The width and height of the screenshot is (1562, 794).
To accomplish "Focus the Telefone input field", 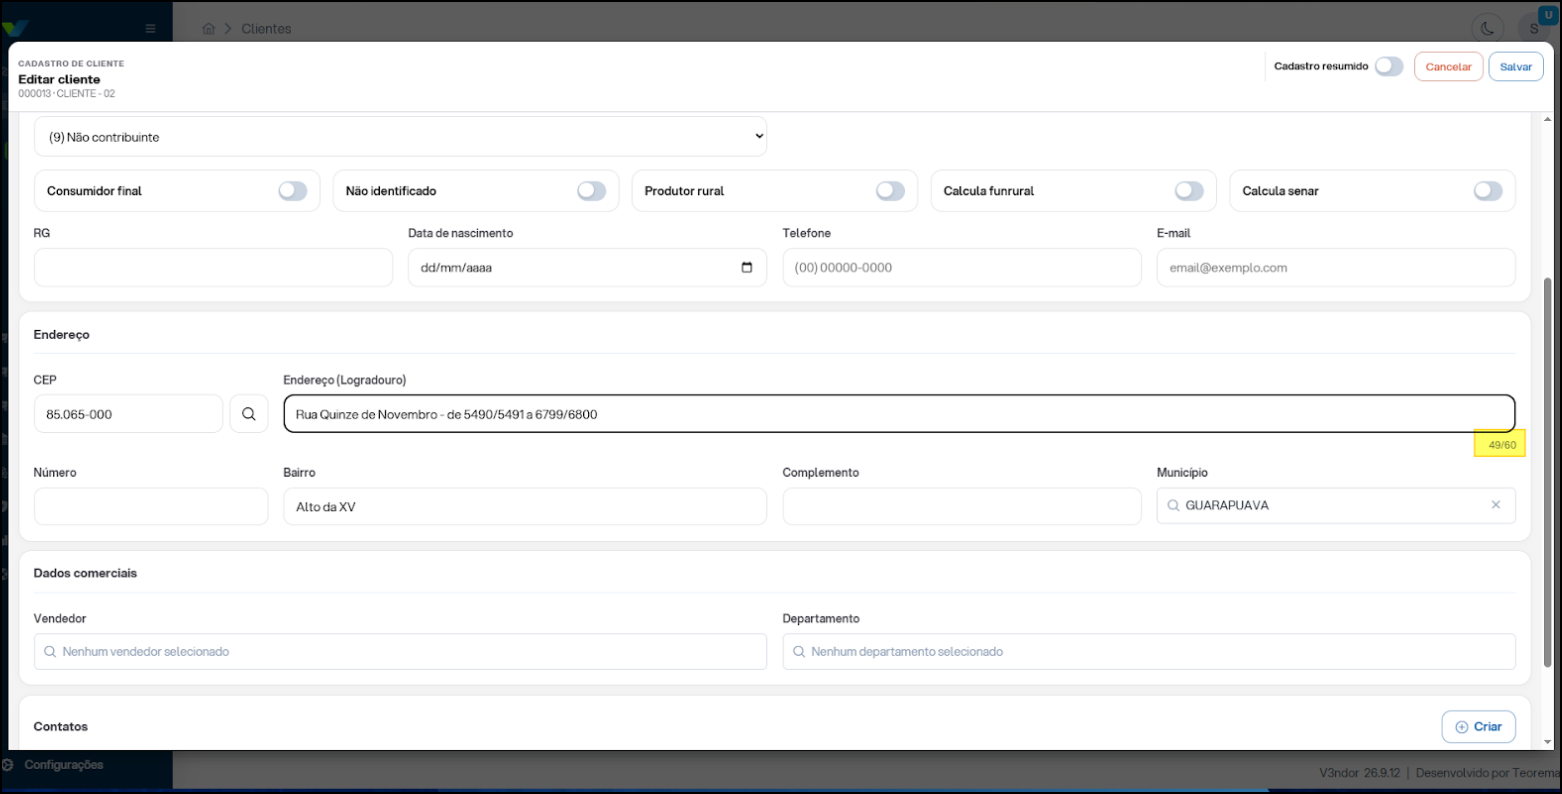I will tap(962, 268).
